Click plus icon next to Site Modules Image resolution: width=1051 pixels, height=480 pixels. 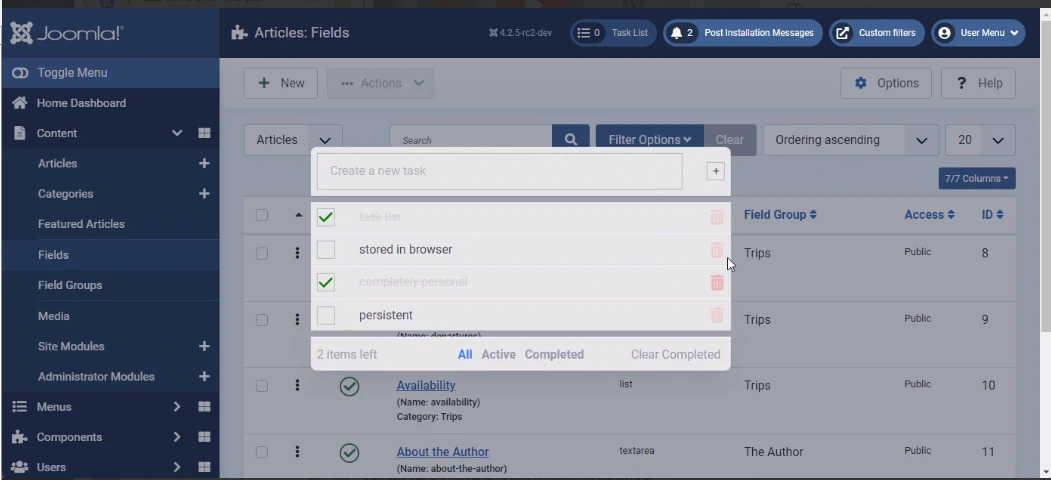pos(204,346)
